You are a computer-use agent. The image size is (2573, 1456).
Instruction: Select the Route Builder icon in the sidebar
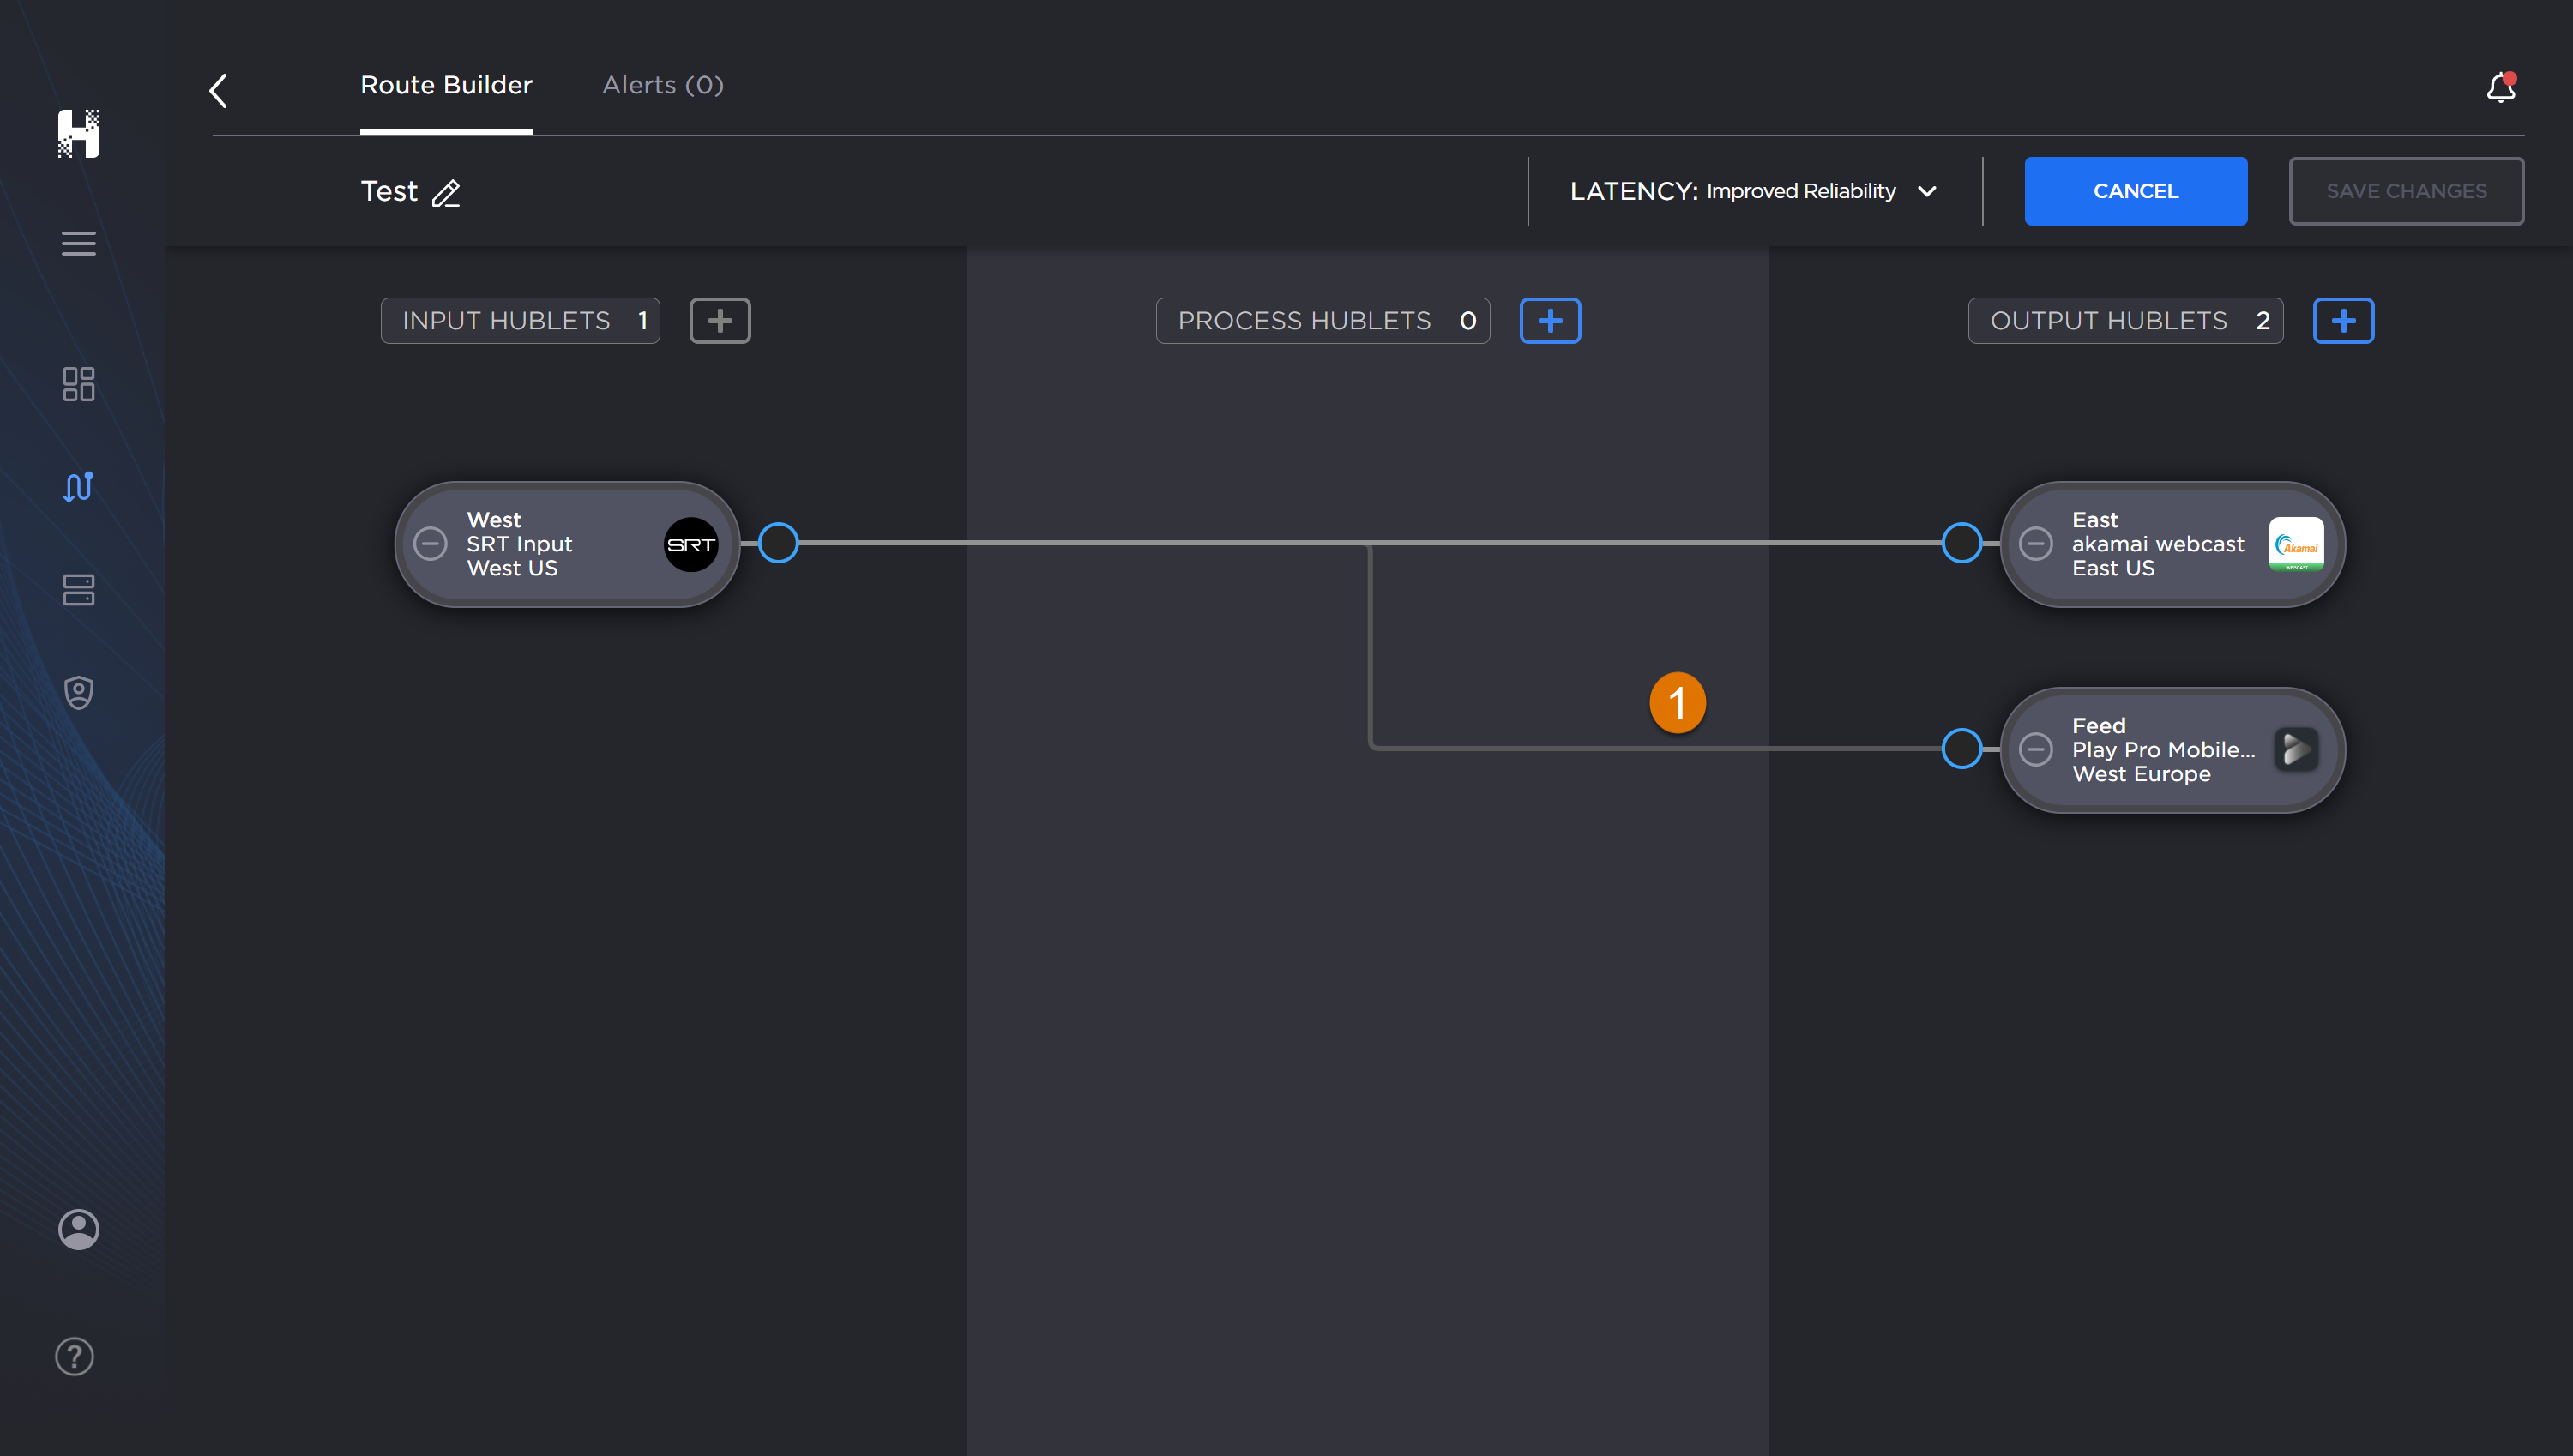coord(78,487)
